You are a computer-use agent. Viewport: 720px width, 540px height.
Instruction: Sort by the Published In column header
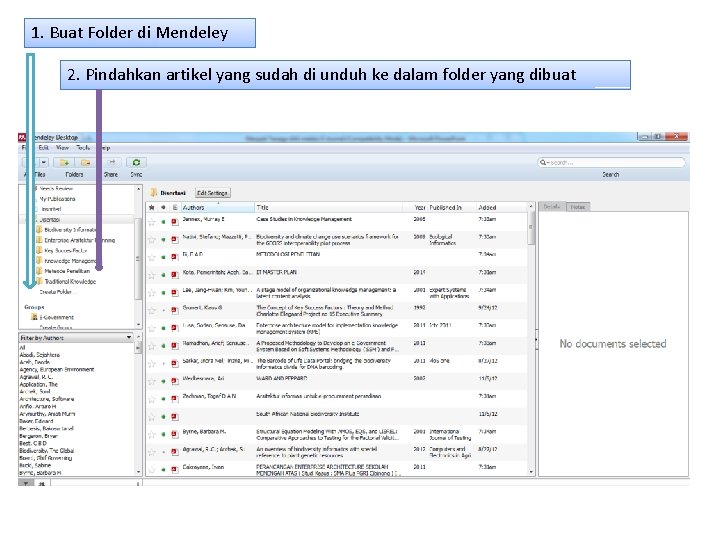click(x=451, y=208)
